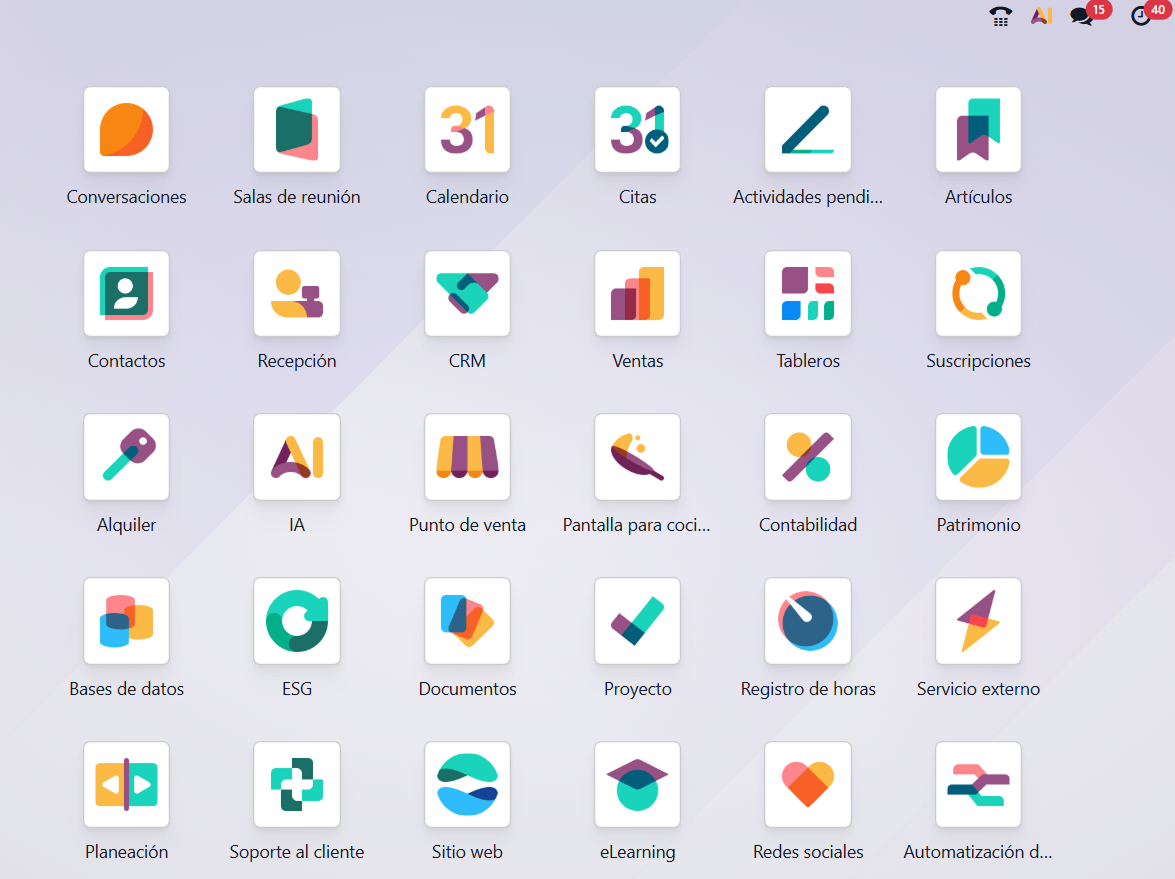Open the Redes sociales app

[x=808, y=784]
